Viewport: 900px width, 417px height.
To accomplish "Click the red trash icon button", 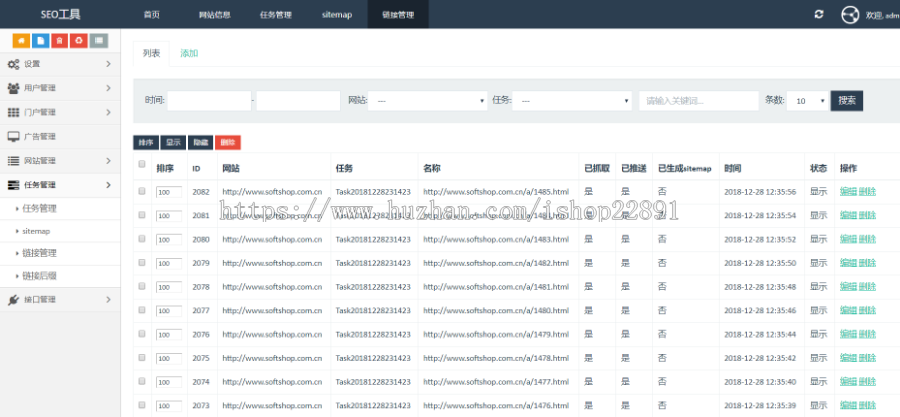I will click(x=60, y=41).
